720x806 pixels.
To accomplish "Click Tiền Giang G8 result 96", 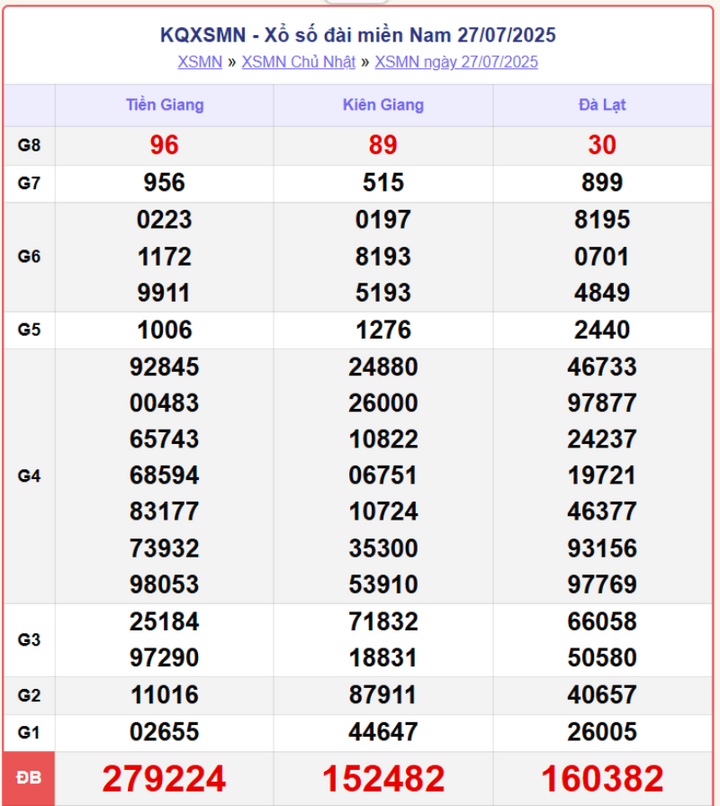I will pos(164,145).
